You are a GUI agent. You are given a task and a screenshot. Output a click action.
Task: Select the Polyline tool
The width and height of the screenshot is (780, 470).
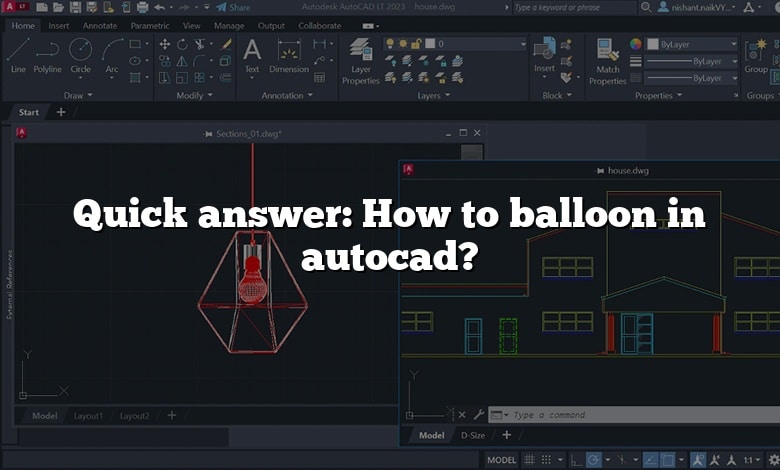tap(47, 56)
